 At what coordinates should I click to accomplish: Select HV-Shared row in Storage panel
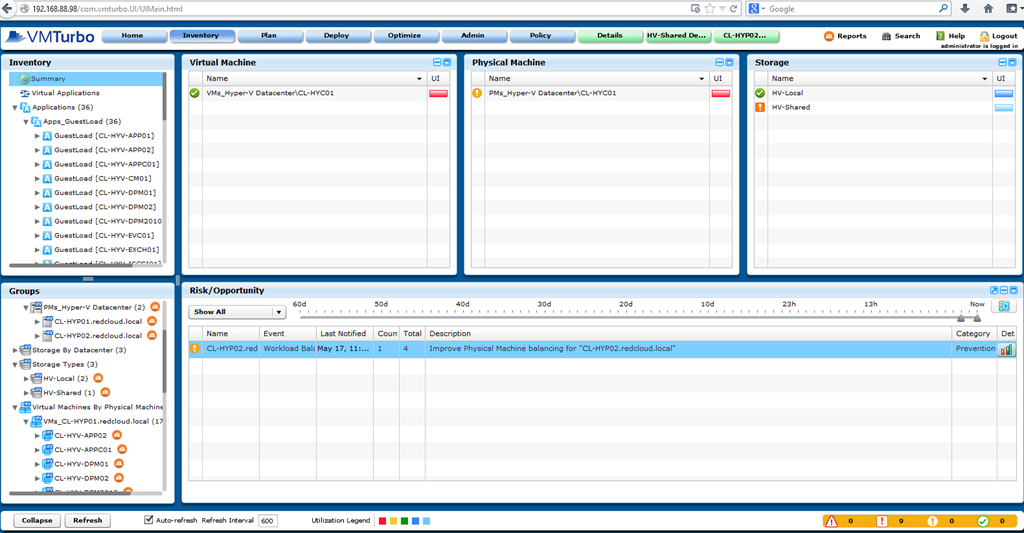[885, 107]
